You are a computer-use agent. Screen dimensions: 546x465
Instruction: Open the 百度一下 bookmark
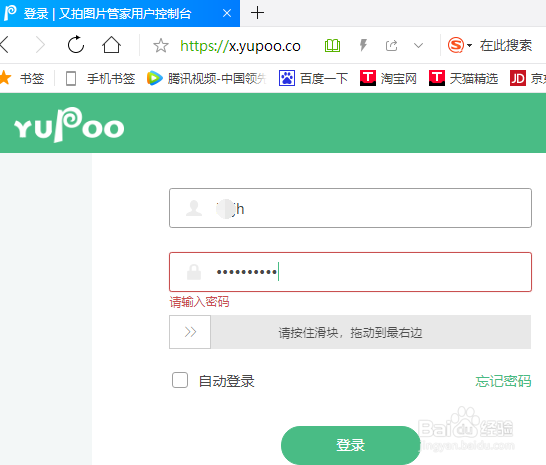(313, 78)
